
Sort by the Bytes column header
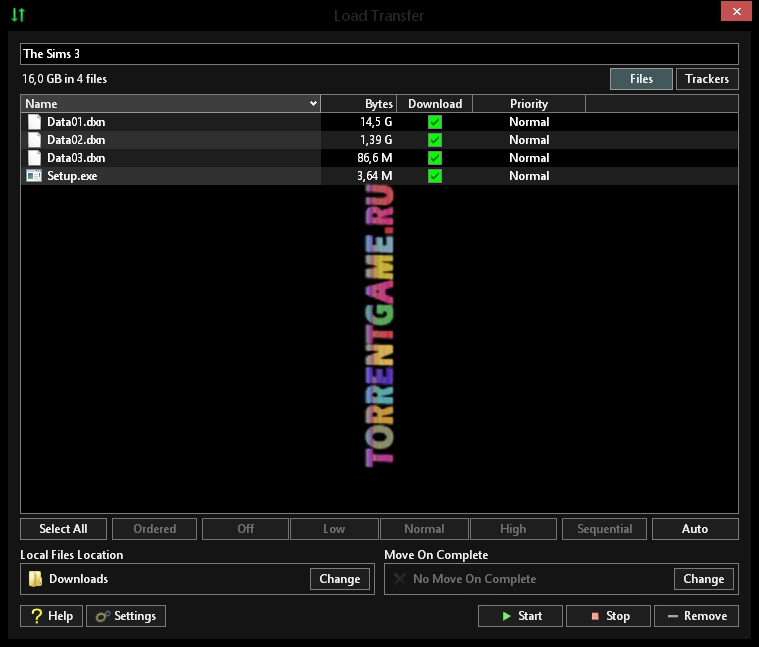click(x=359, y=104)
